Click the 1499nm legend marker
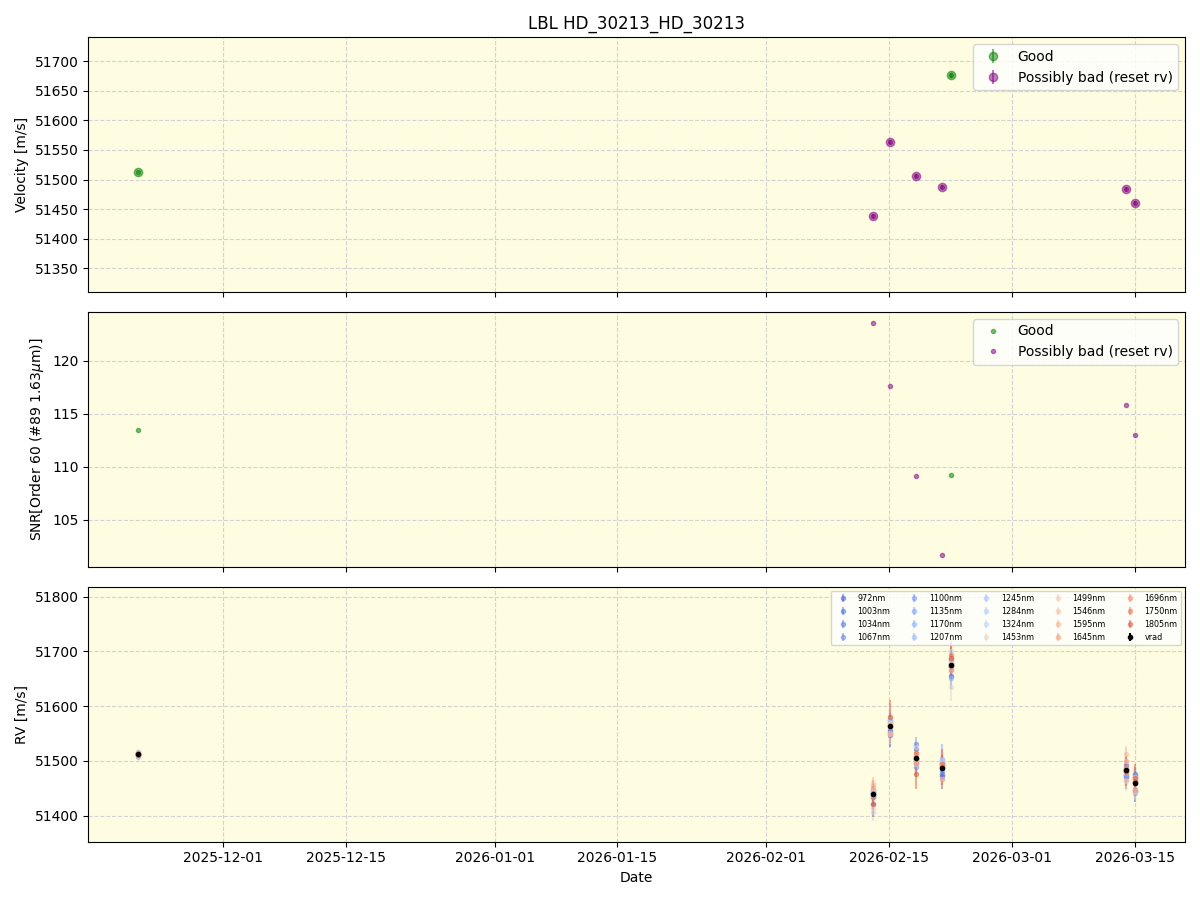Screen dimensions: 1200x900 click(x=1058, y=598)
